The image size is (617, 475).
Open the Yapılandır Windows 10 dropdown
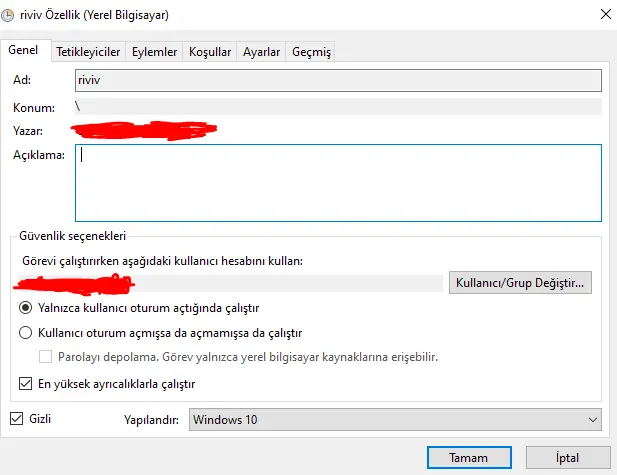click(x=395, y=420)
